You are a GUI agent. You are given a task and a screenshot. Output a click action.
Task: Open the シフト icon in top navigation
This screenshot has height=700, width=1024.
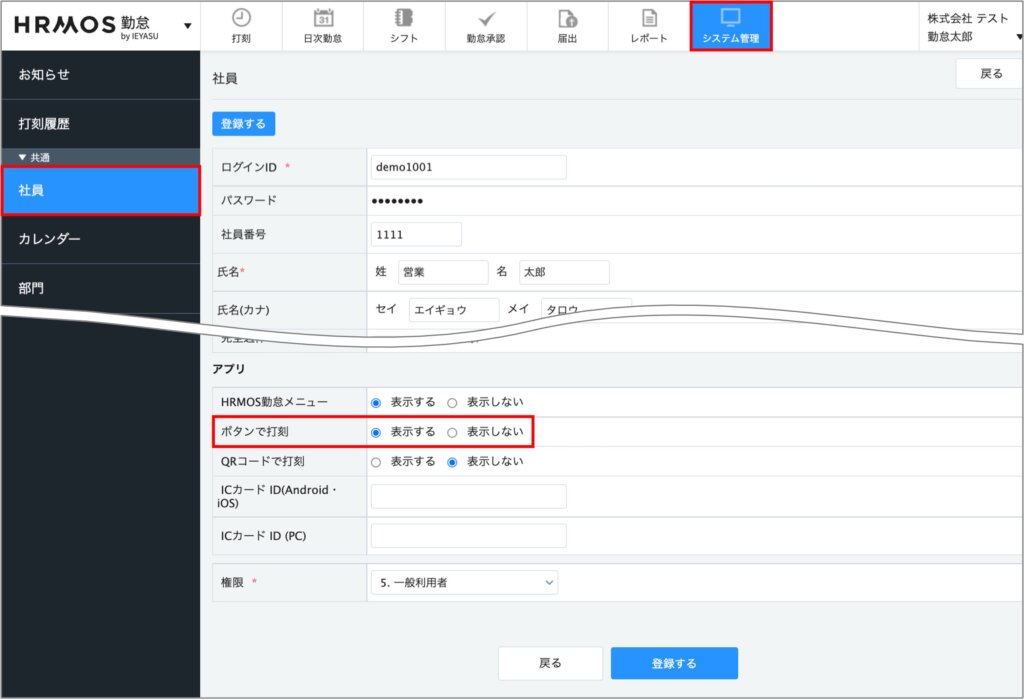point(404,18)
